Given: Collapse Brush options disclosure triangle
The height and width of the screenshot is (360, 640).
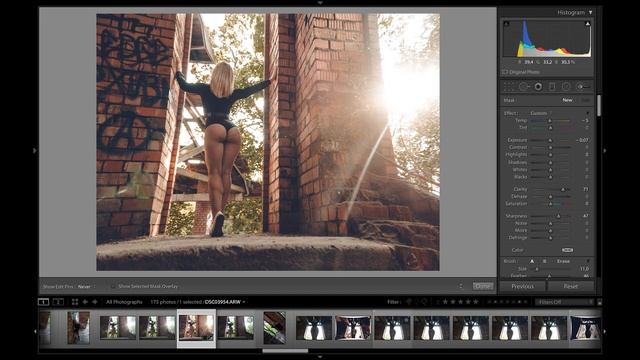Looking at the screenshot, I should 588,261.
